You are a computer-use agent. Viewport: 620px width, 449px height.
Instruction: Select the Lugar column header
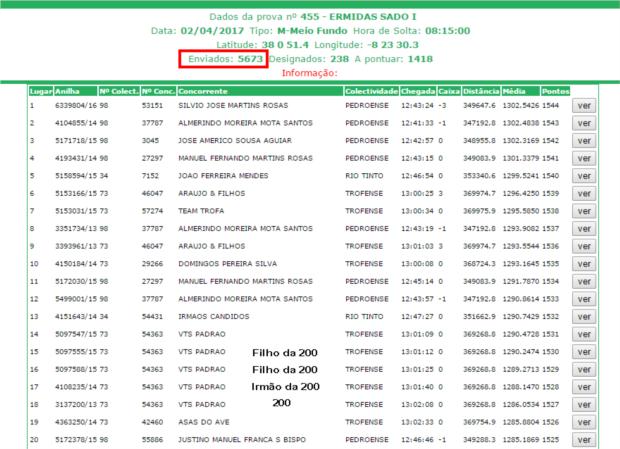pos(41,90)
